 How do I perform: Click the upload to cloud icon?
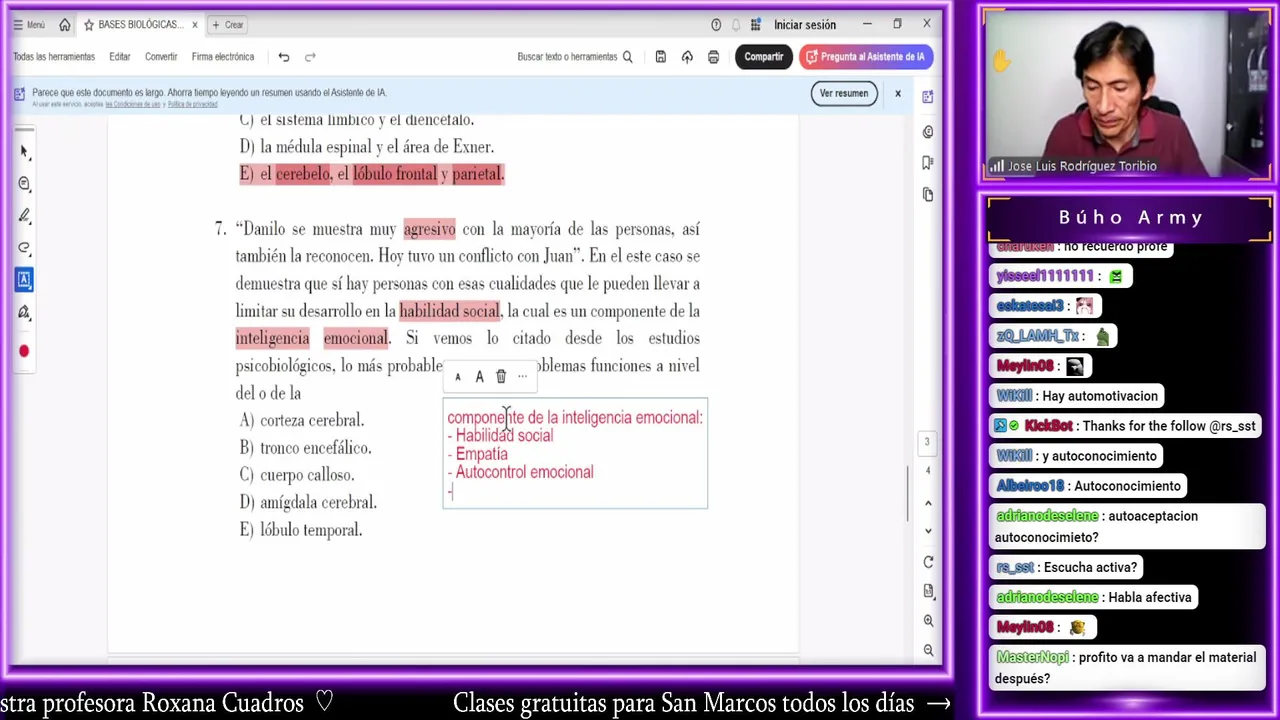click(x=687, y=57)
